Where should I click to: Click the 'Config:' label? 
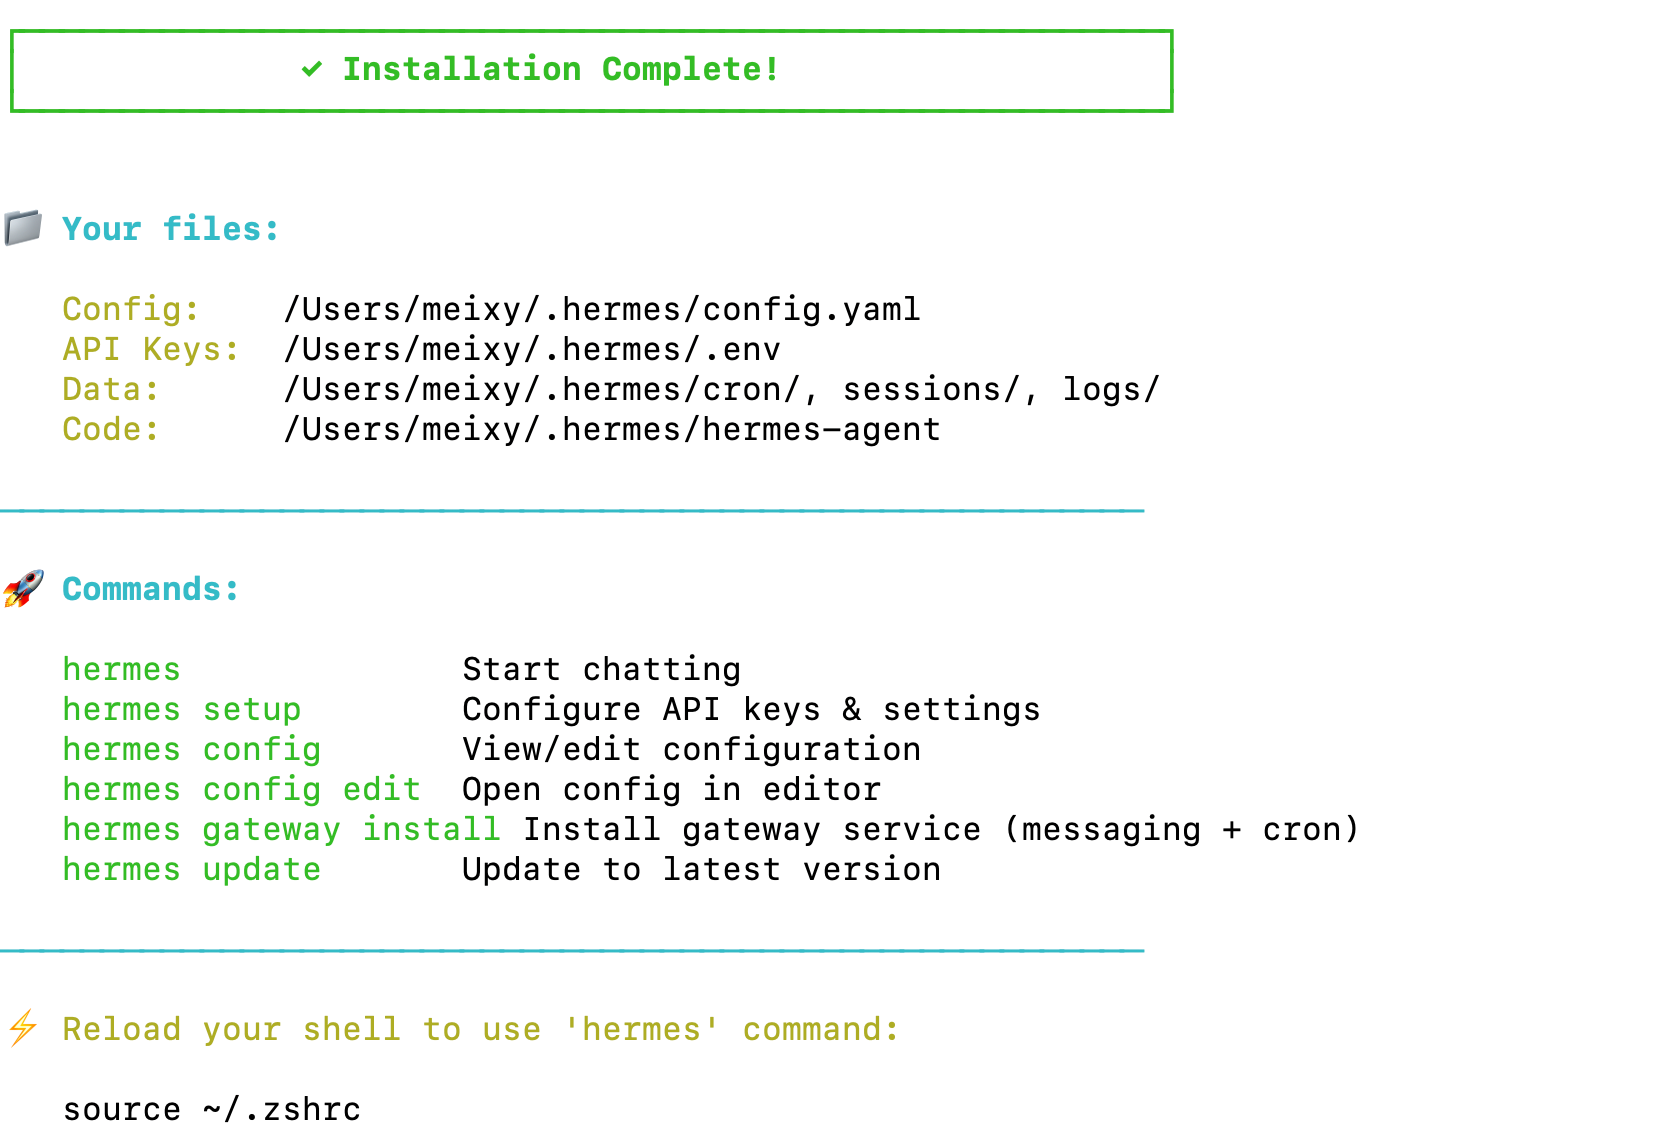tap(132, 309)
